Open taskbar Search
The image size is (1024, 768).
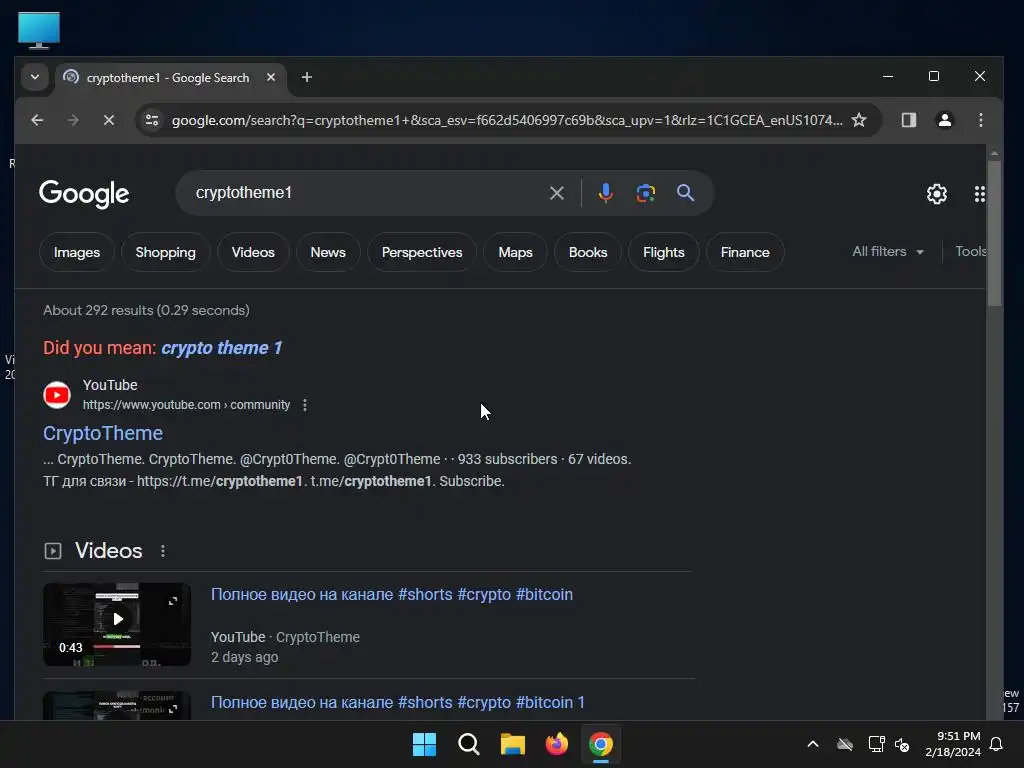[468, 744]
